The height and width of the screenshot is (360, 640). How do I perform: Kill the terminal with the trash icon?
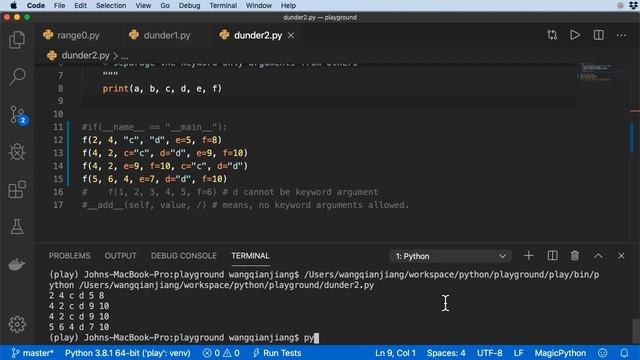575,256
